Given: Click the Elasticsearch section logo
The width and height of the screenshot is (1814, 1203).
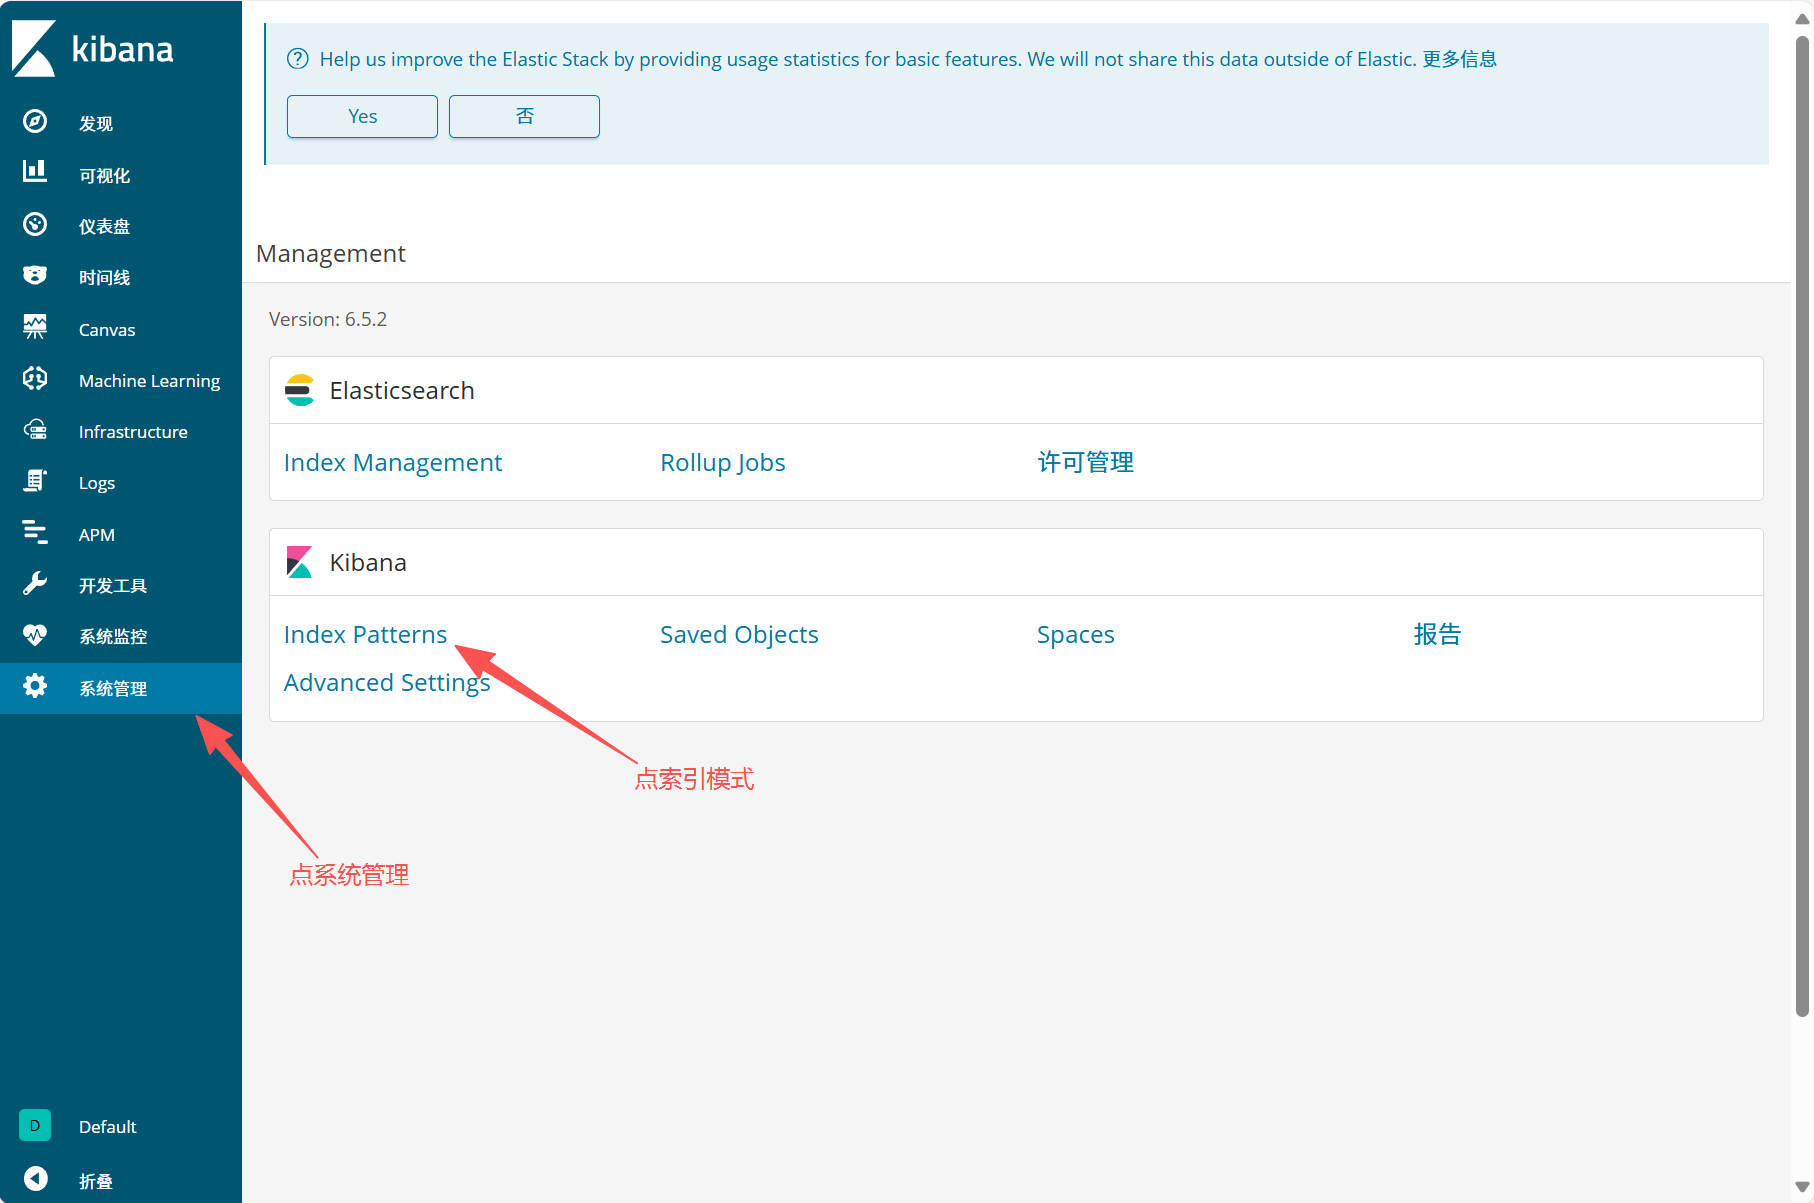Looking at the screenshot, I should tap(299, 390).
